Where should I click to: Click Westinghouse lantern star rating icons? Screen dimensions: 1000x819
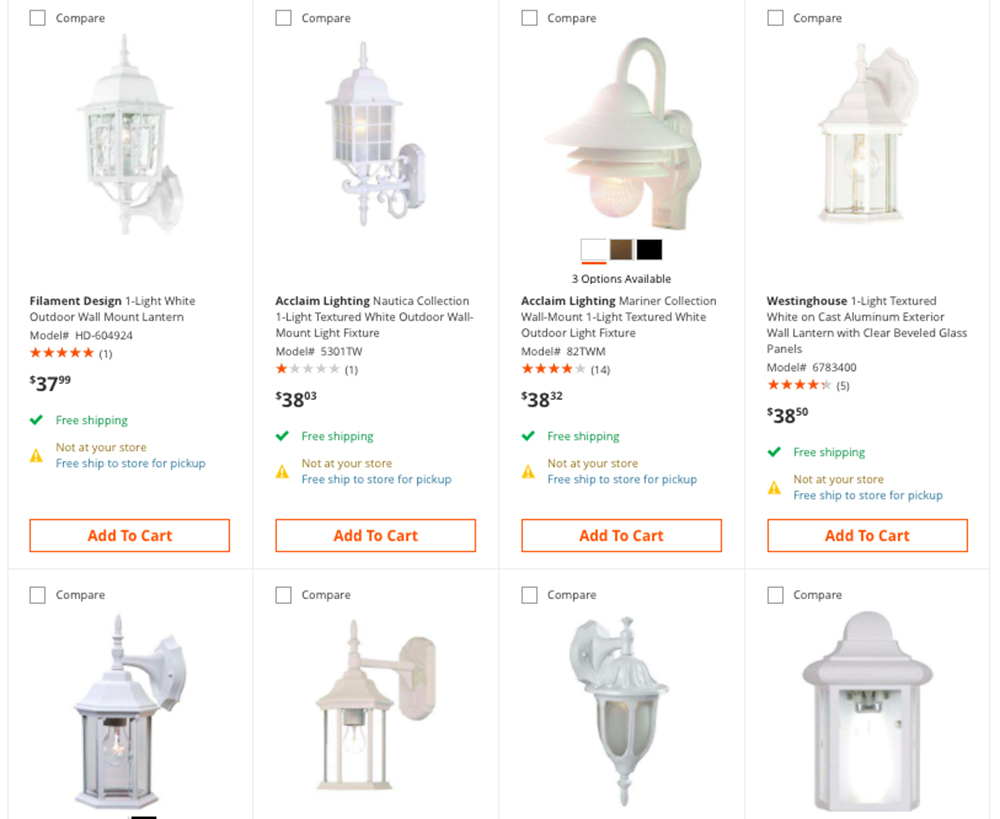click(799, 385)
